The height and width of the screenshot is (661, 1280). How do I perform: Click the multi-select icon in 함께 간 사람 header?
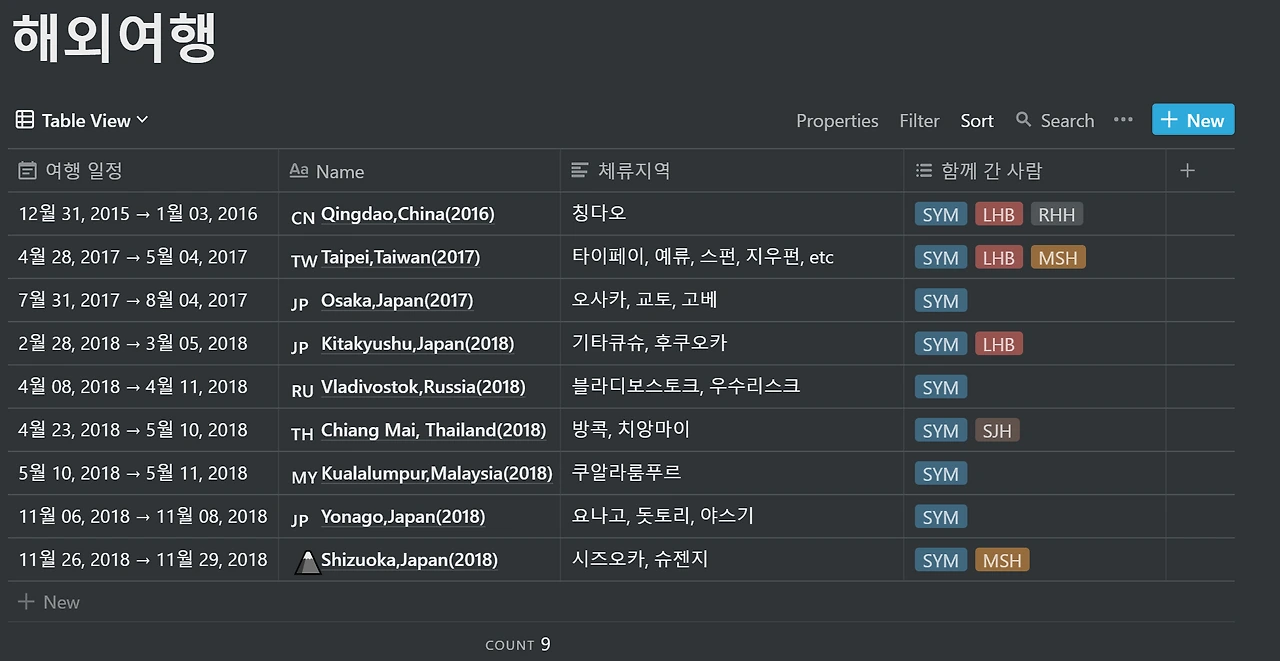[x=924, y=171]
